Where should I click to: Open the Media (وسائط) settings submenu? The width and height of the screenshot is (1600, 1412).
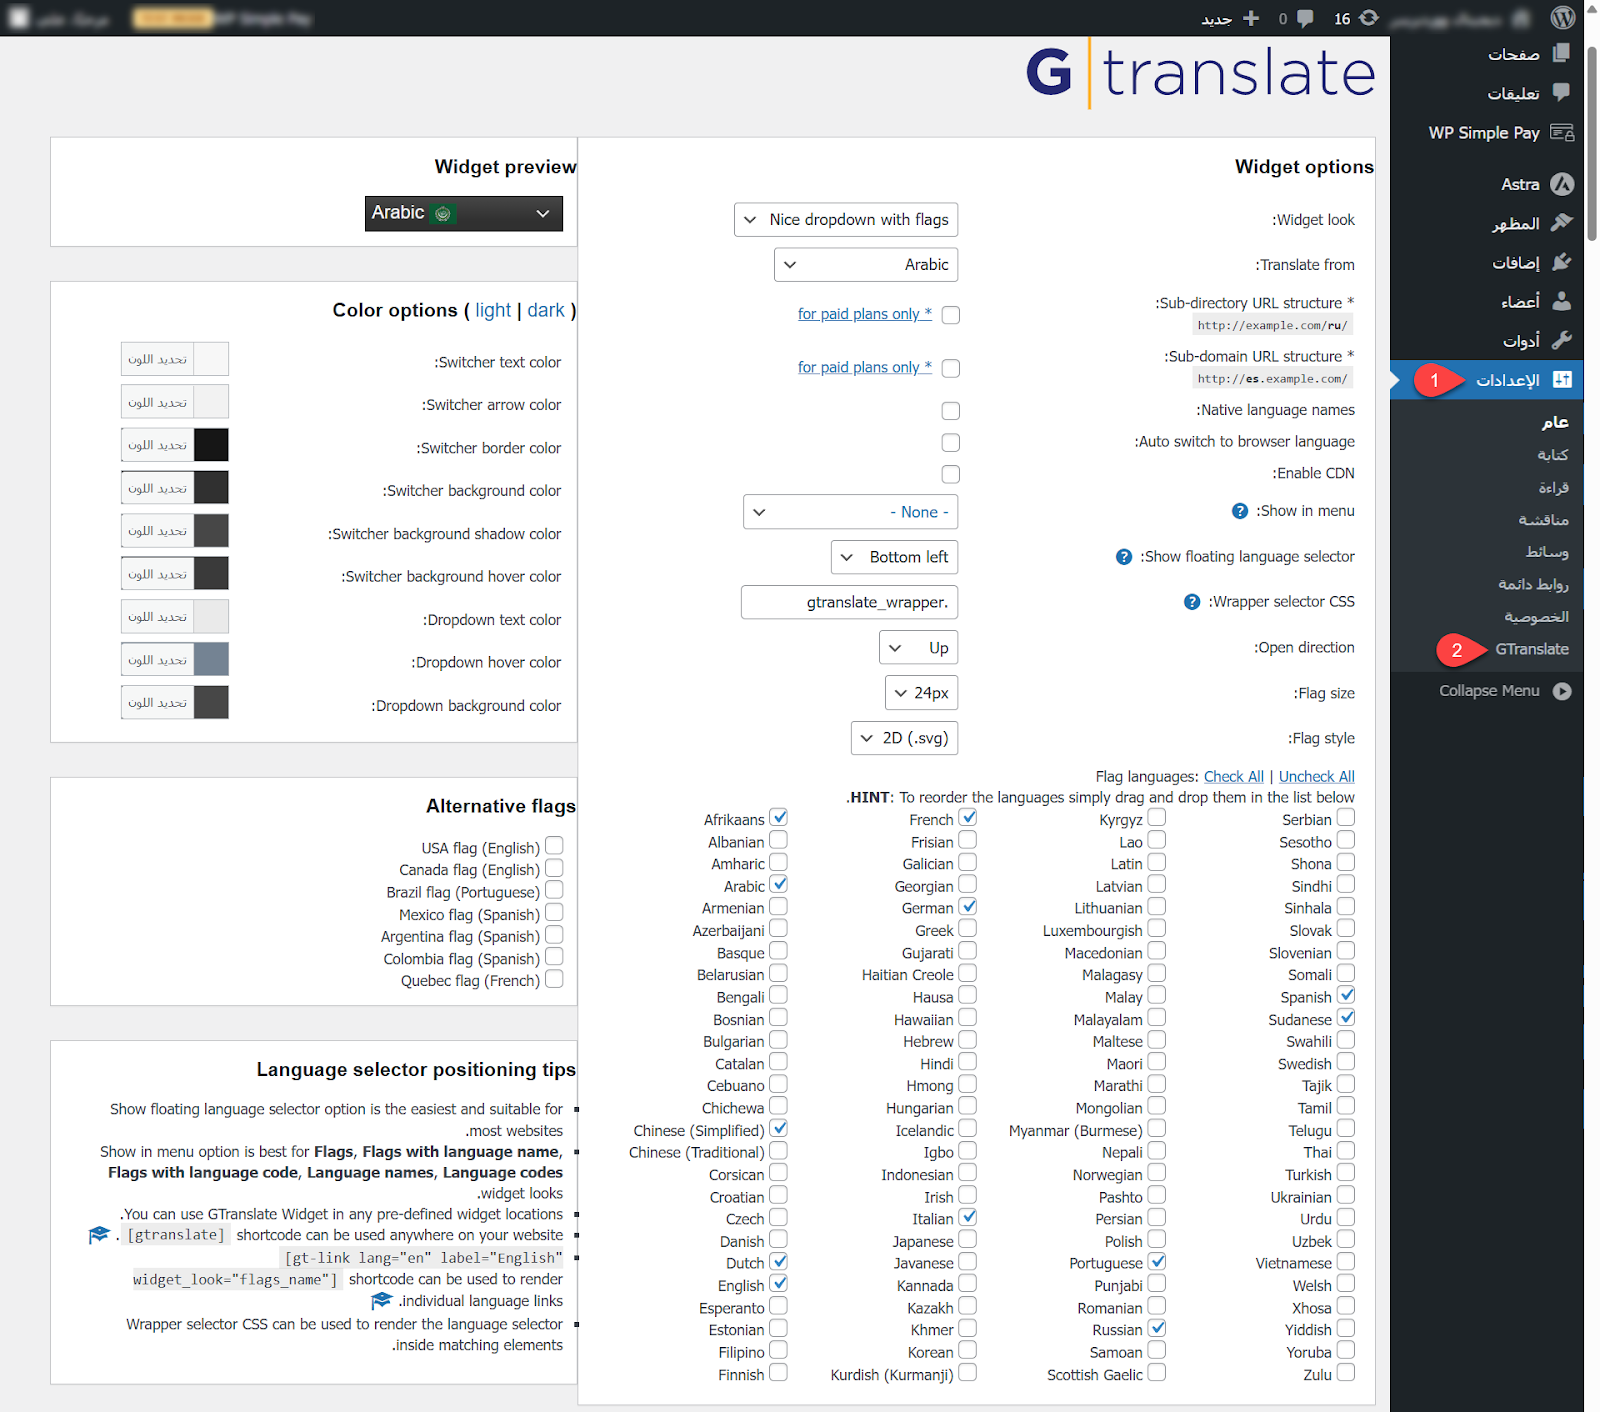click(x=1547, y=552)
